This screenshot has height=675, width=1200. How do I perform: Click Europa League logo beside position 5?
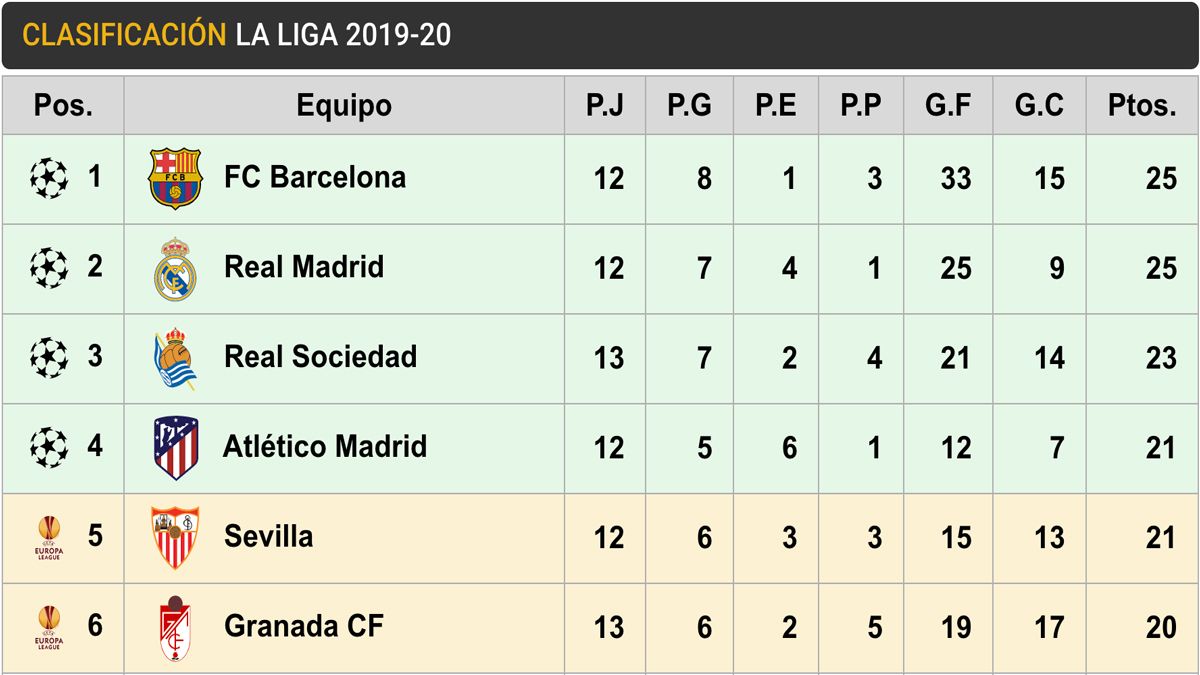coord(49,537)
